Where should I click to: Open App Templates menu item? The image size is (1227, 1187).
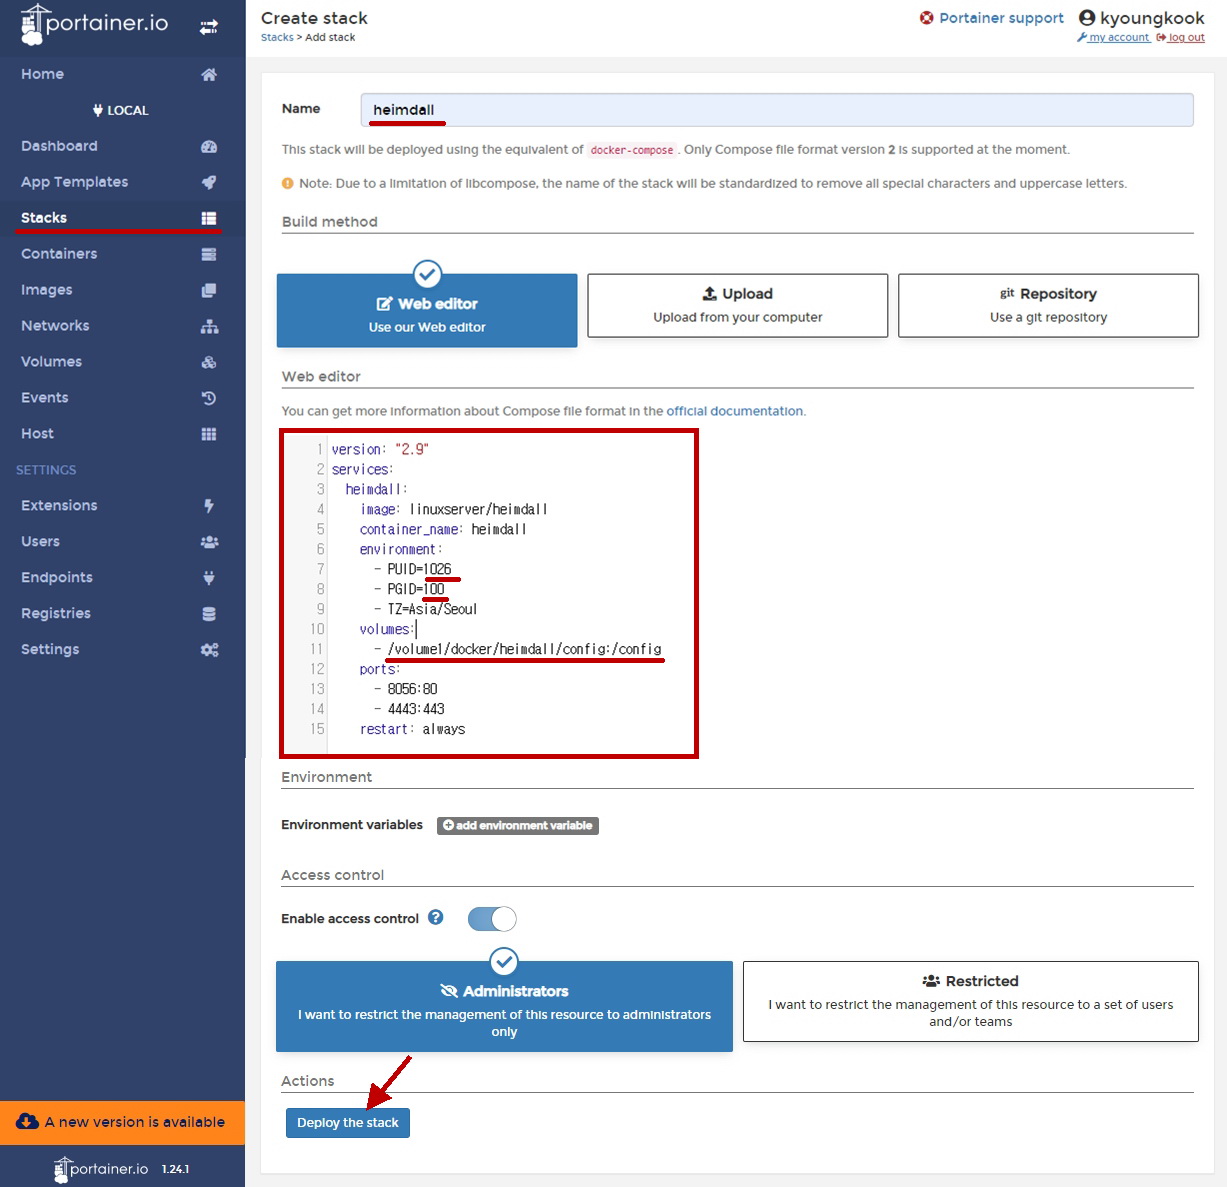point(122,182)
